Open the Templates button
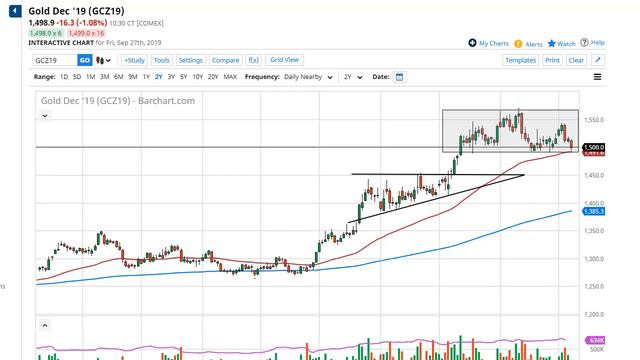 (520, 60)
